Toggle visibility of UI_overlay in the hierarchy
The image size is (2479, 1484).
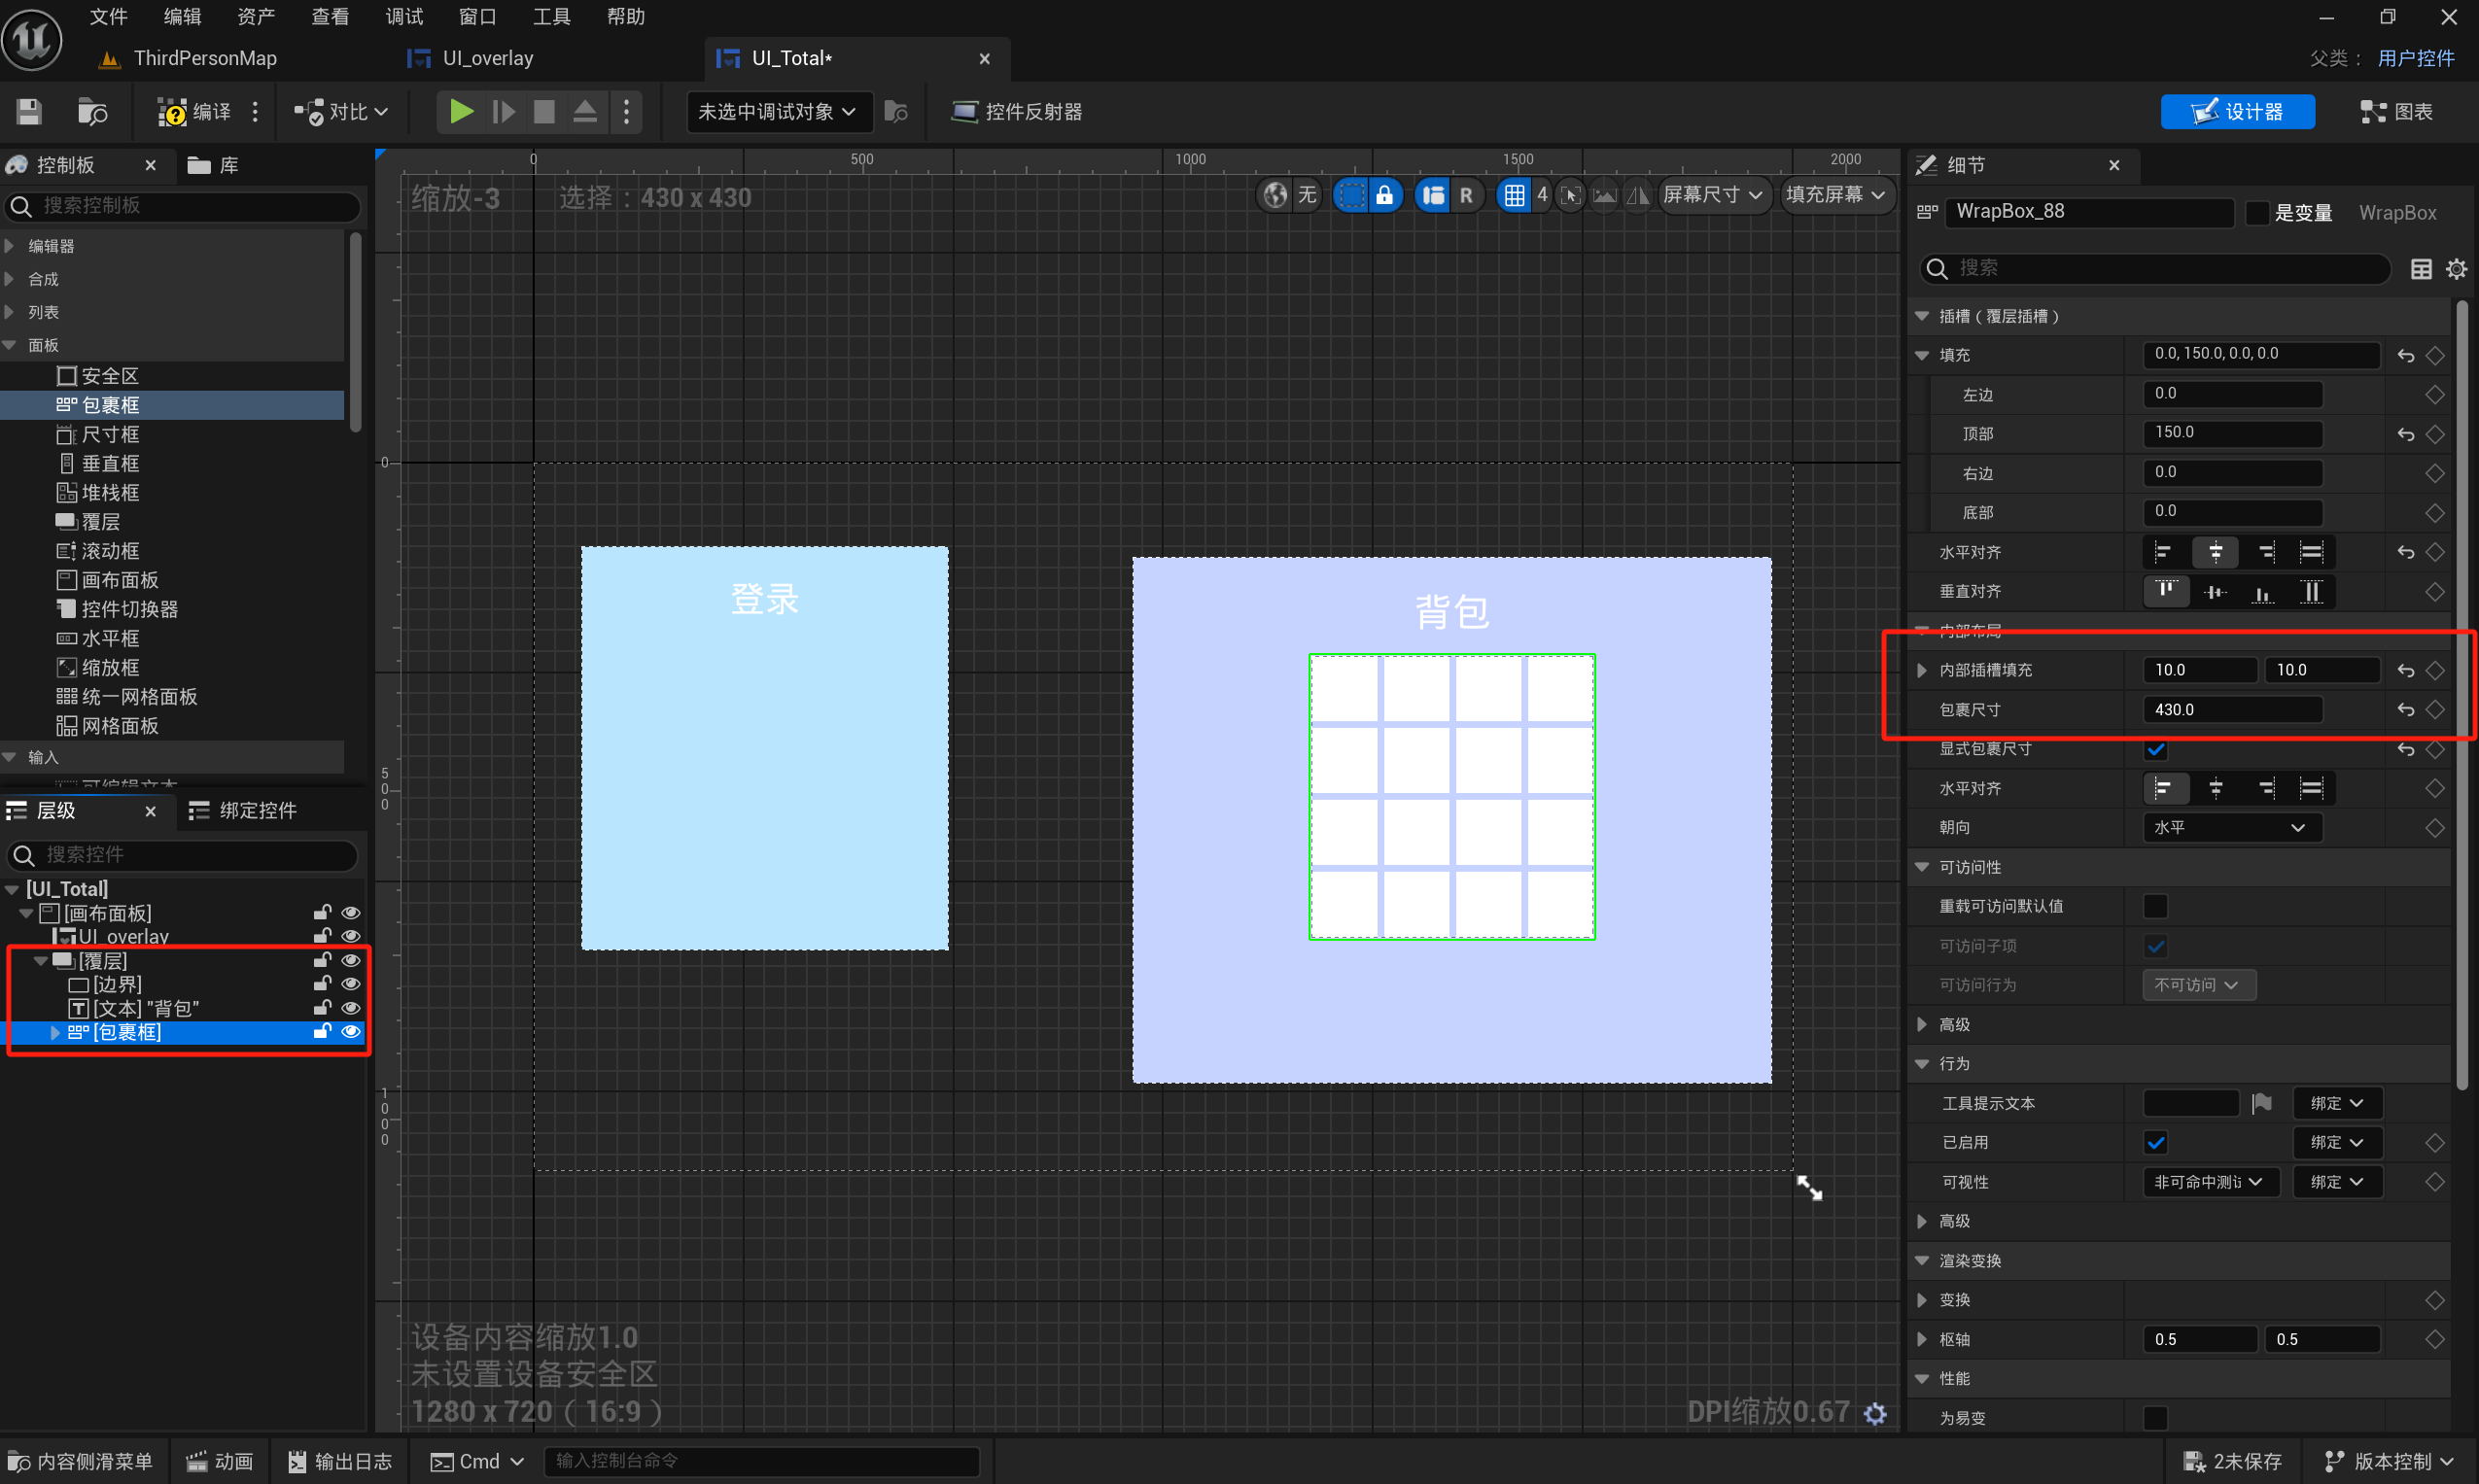point(351,936)
